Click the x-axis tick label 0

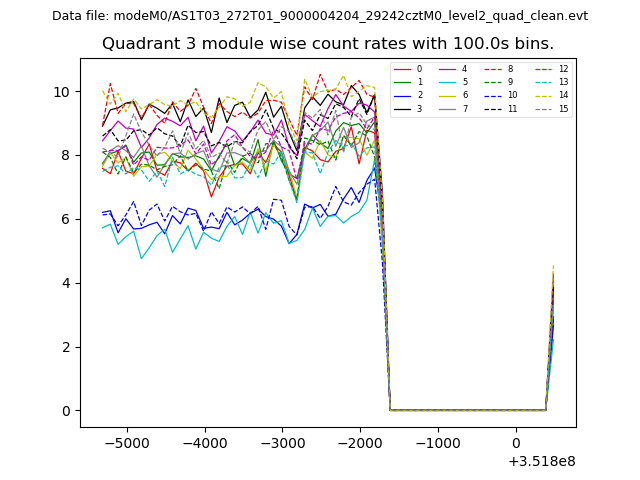click(x=516, y=443)
